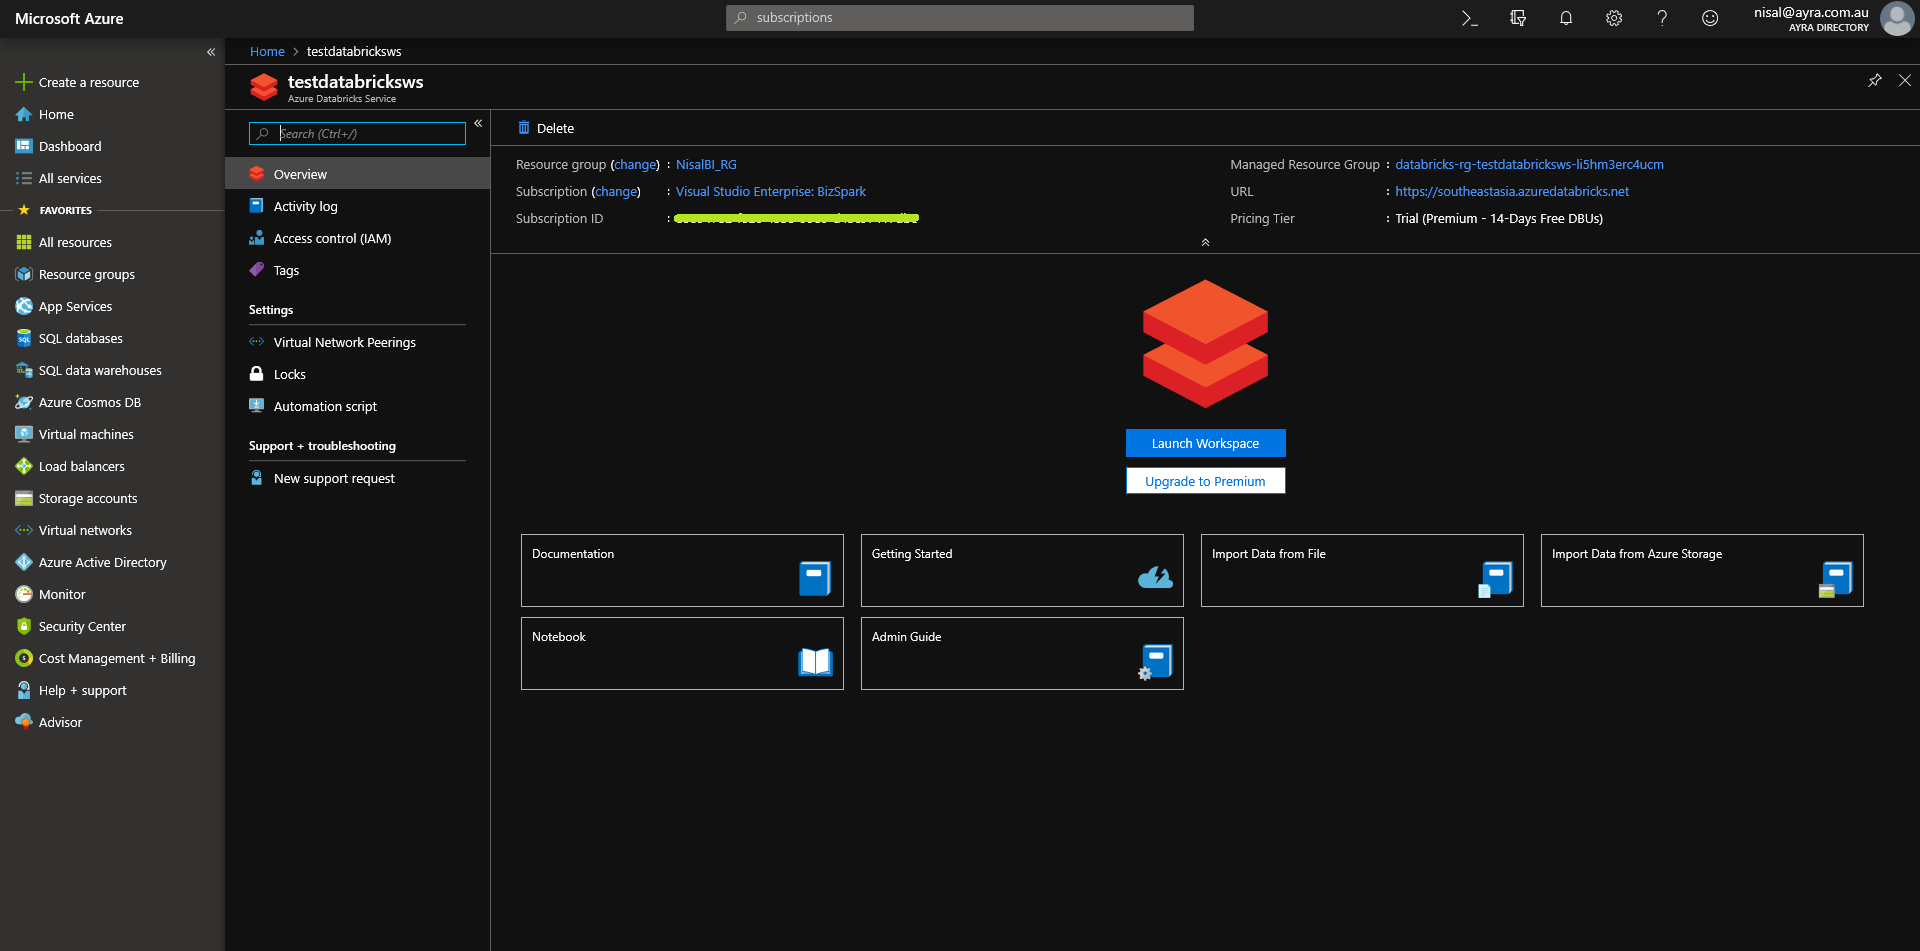Change the subscription link

(x=616, y=192)
